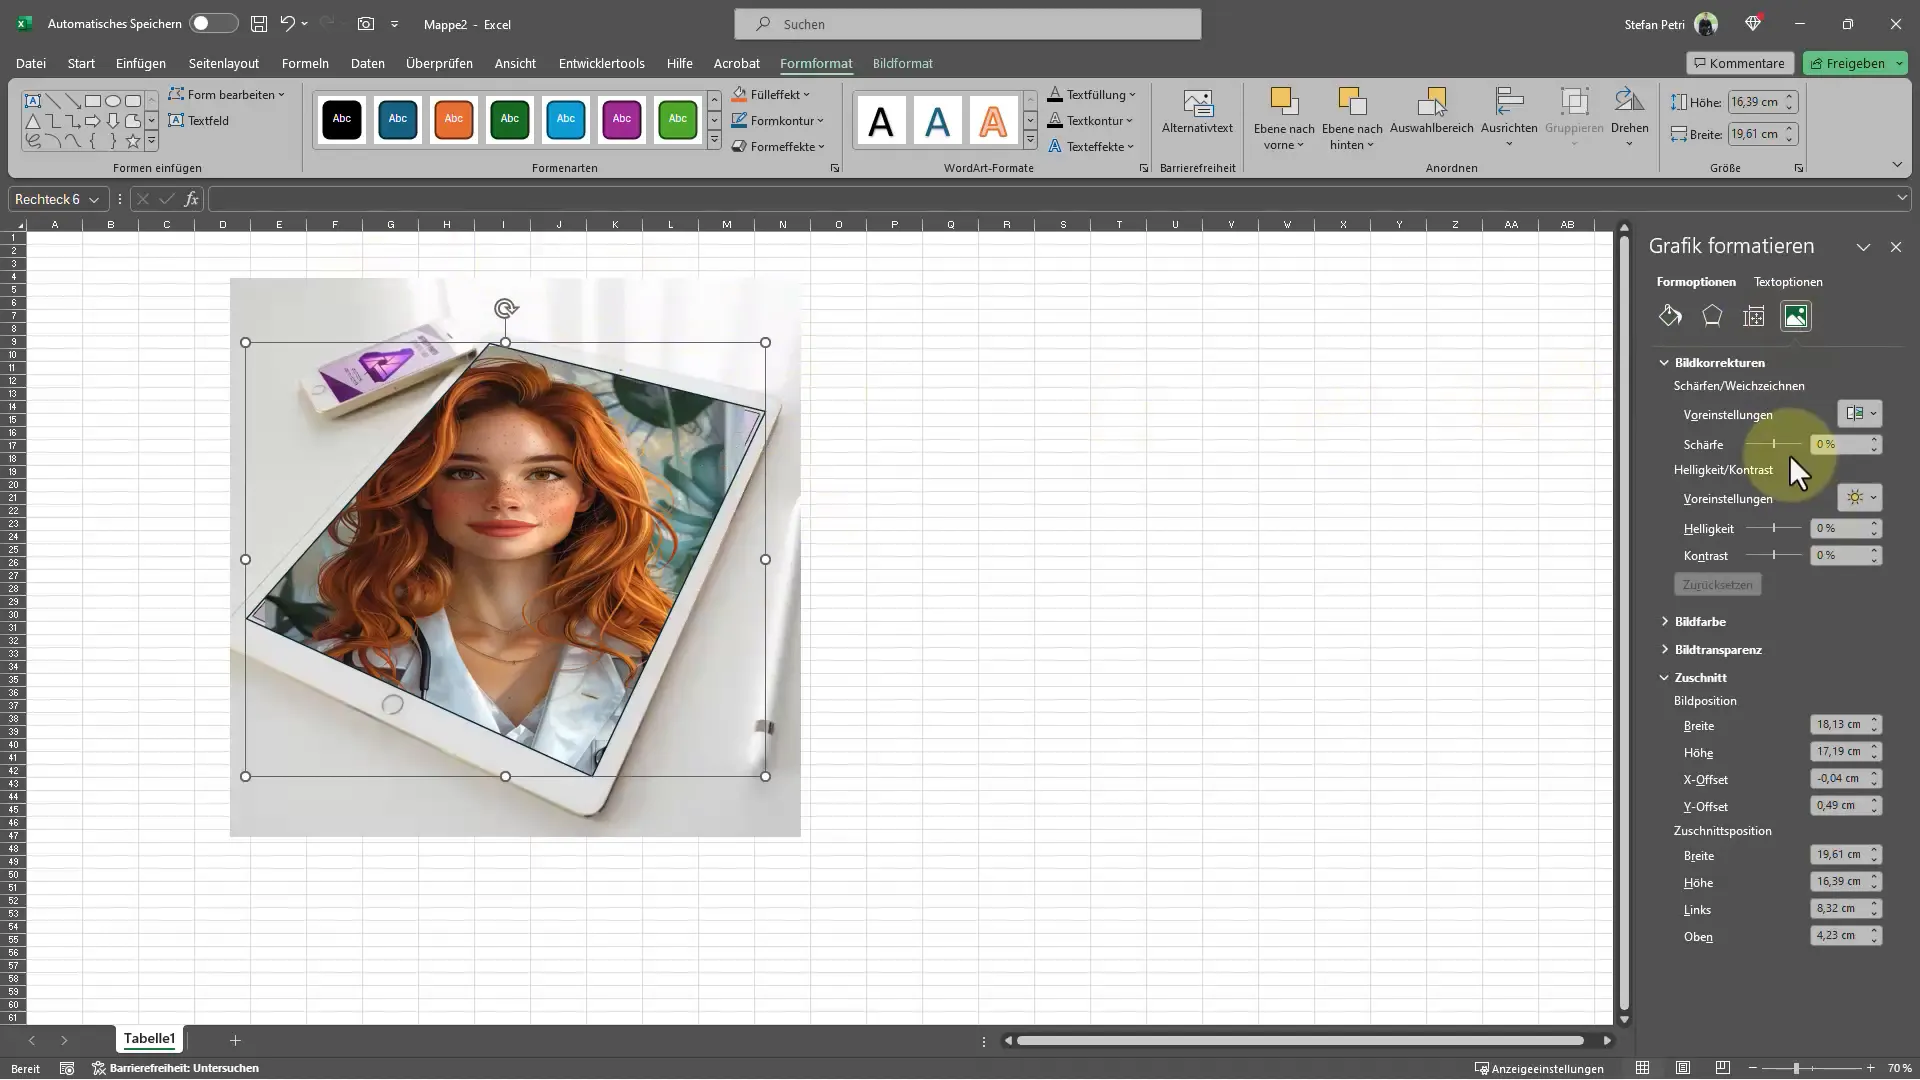Click the Fill & Line bucket icon in pane
The image size is (1920, 1080).
click(x=1670, y=316)
